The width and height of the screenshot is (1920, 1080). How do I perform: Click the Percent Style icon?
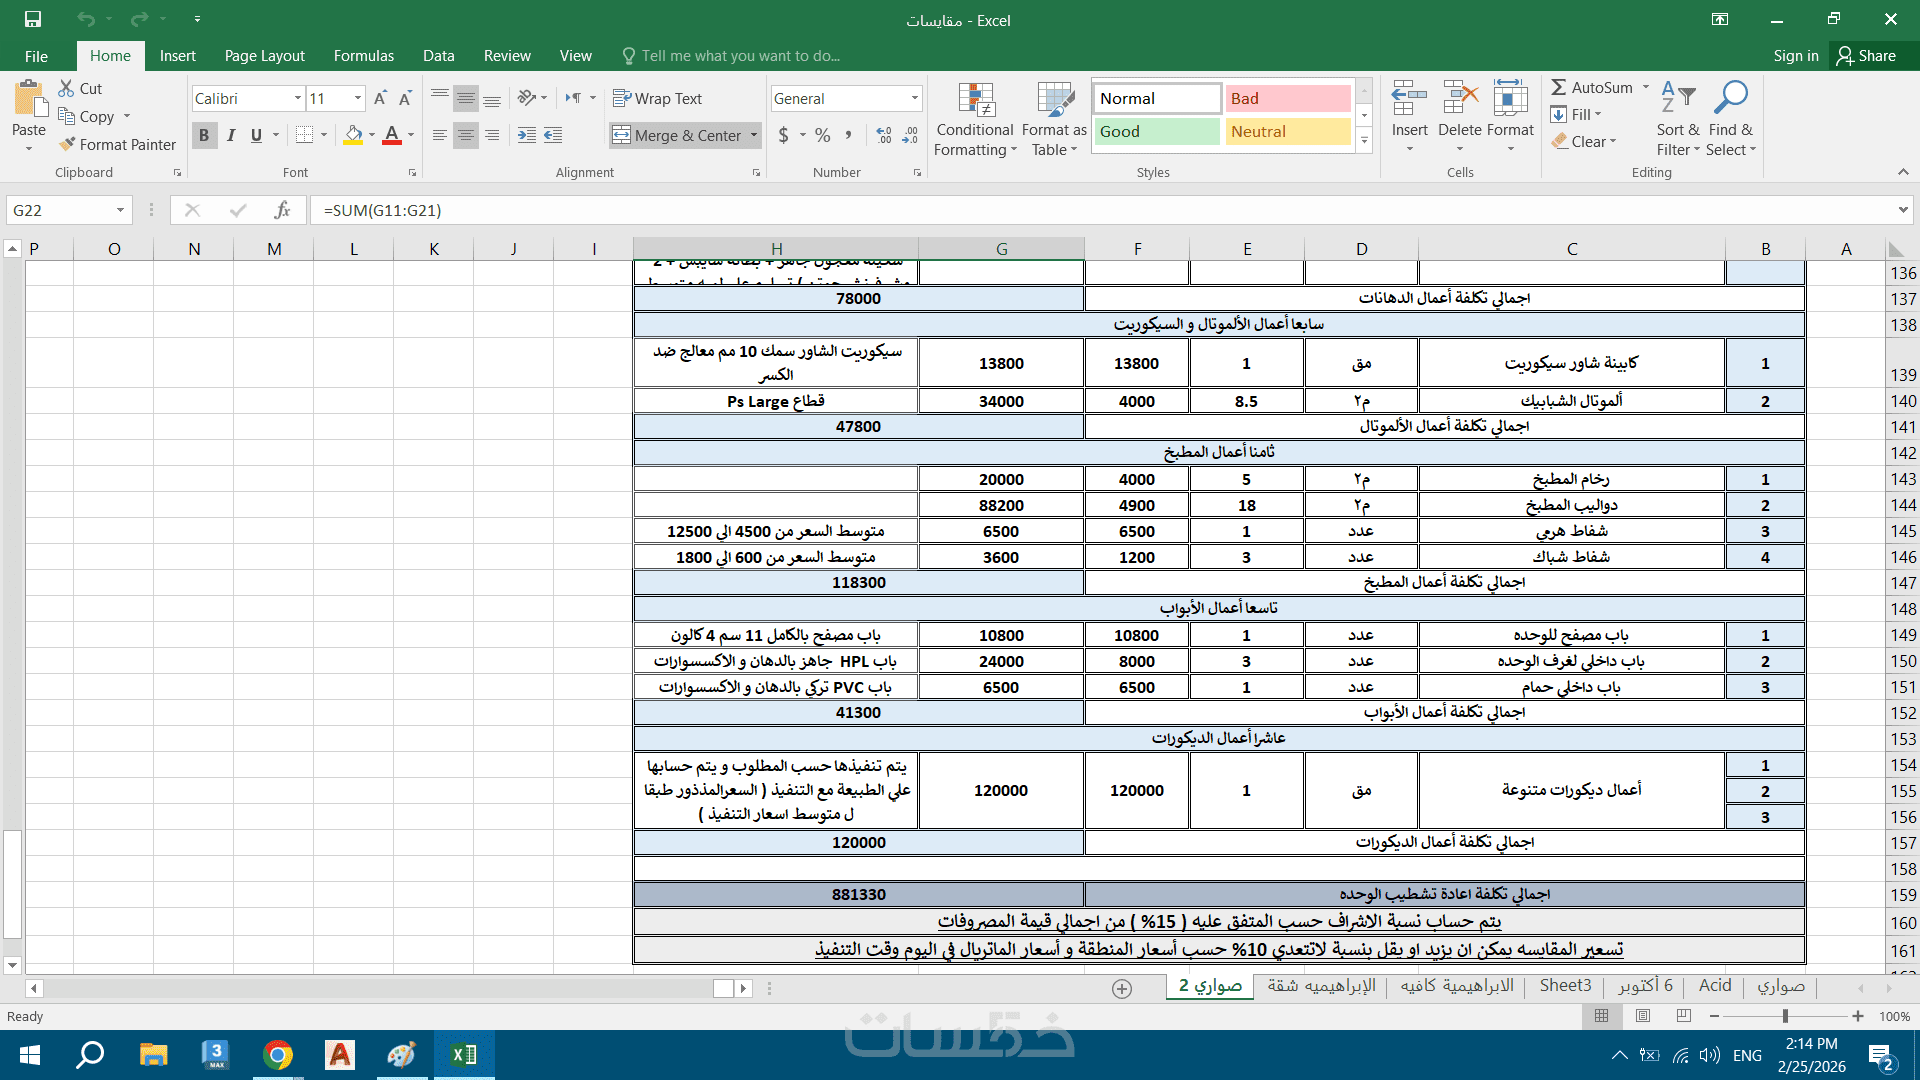[822, 135]
